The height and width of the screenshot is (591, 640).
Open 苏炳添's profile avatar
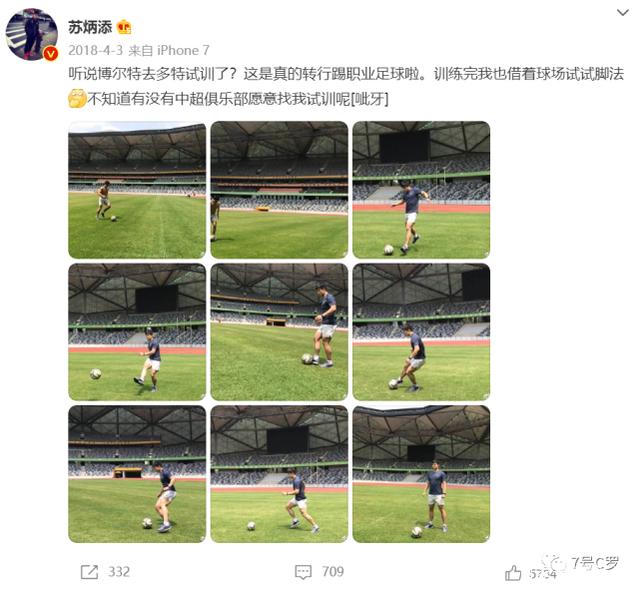tap(31, 34)
